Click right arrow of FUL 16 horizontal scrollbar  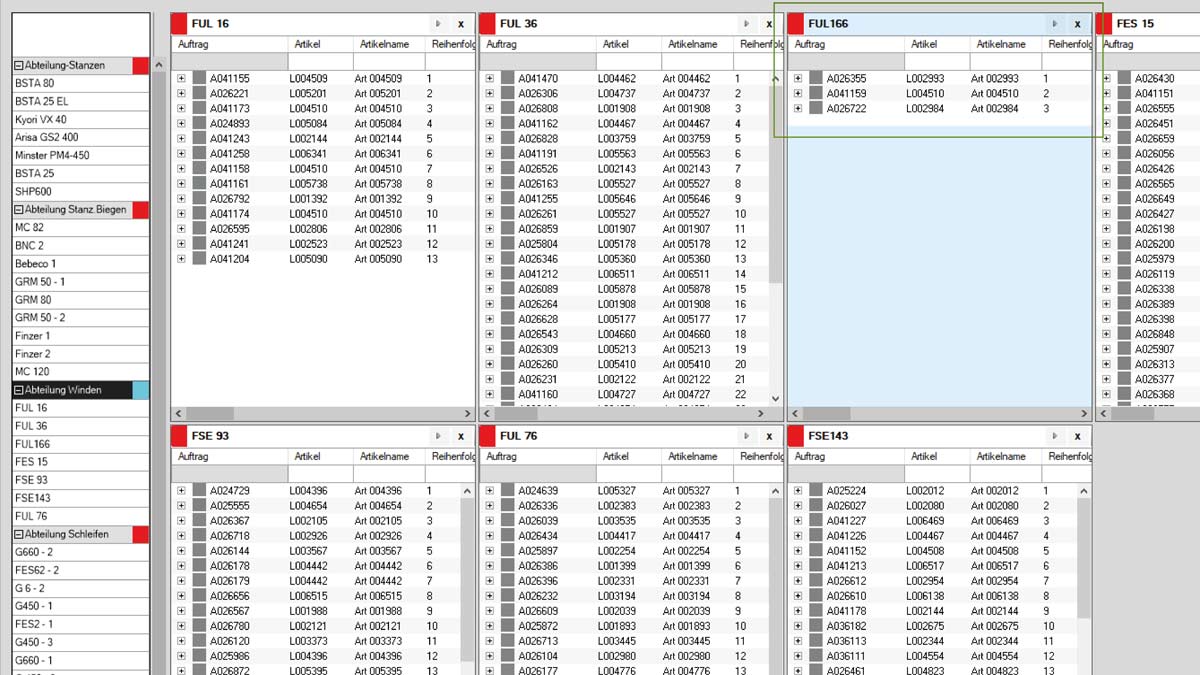tap(467, 413)
